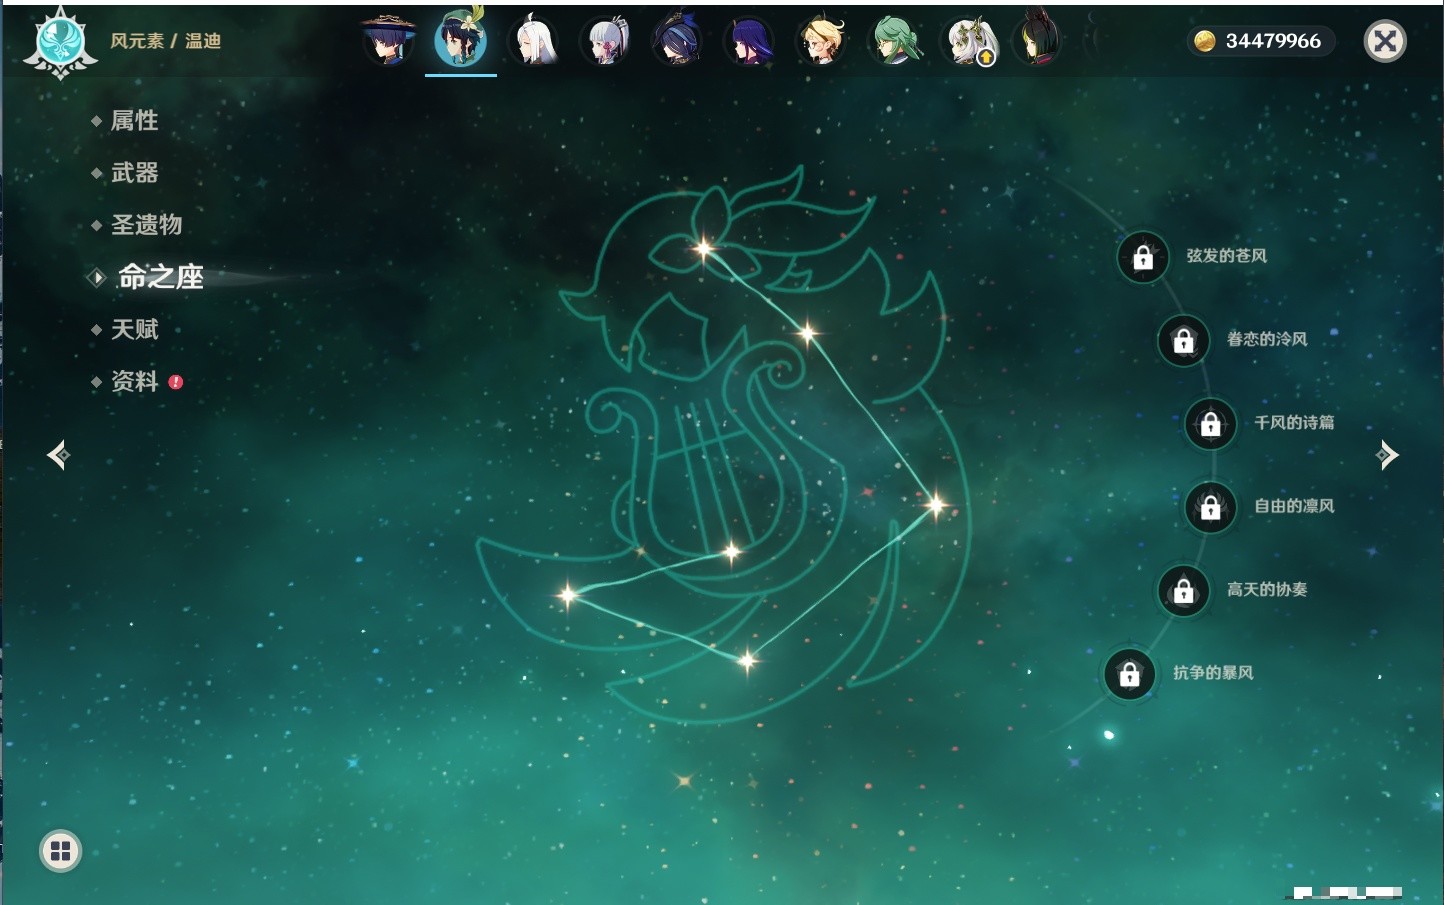Viewport: 1444px width, 905px height.
Task: Switch to the long white-haired character portrait
Action: point(533,41)
